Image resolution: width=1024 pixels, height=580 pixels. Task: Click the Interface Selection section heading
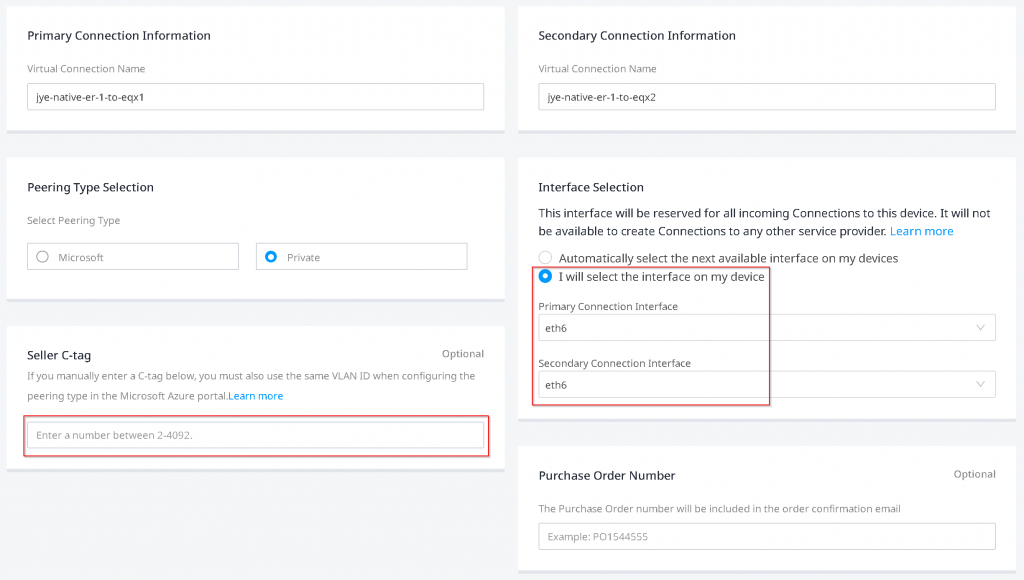(x=591, y=188)
